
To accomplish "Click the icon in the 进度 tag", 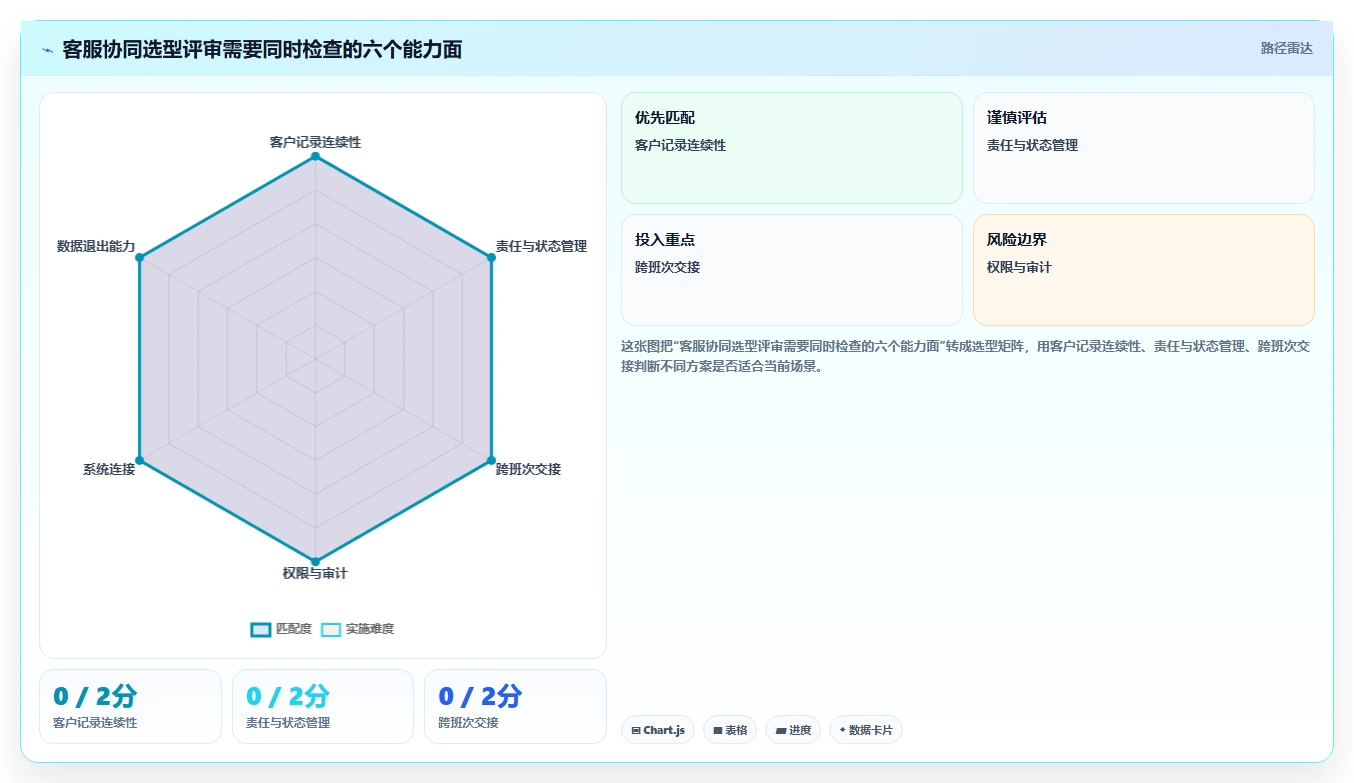I will [781, 731].
